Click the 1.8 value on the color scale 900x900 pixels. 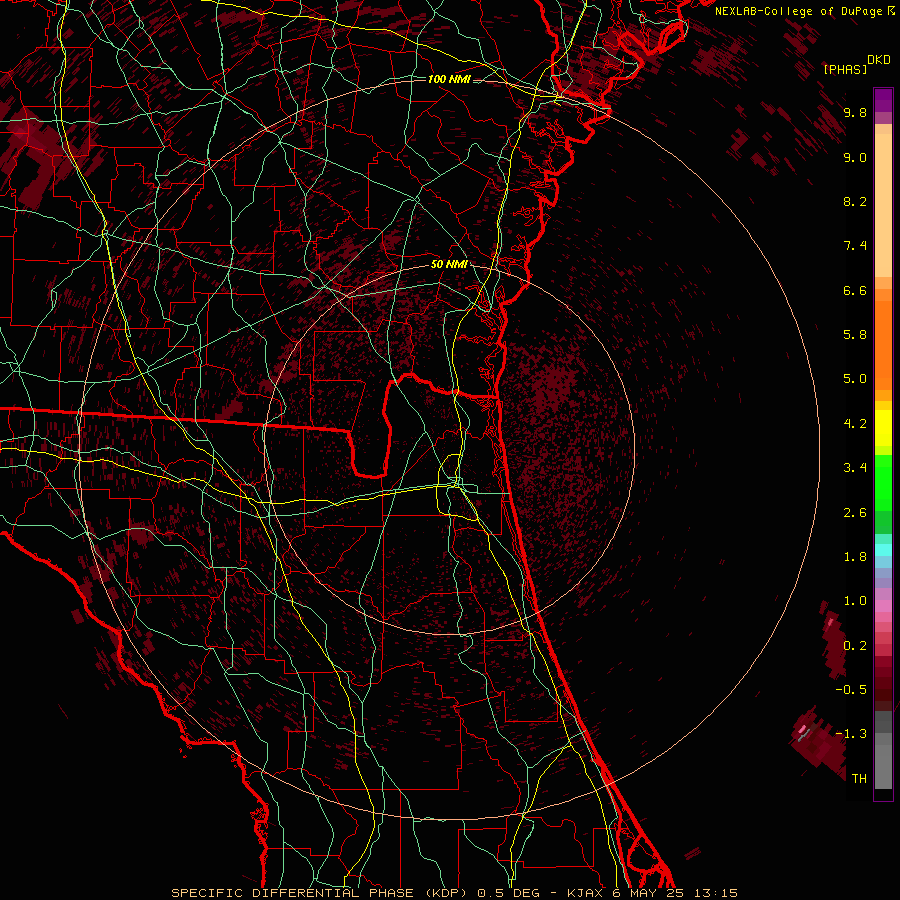(x=855, y=557)
